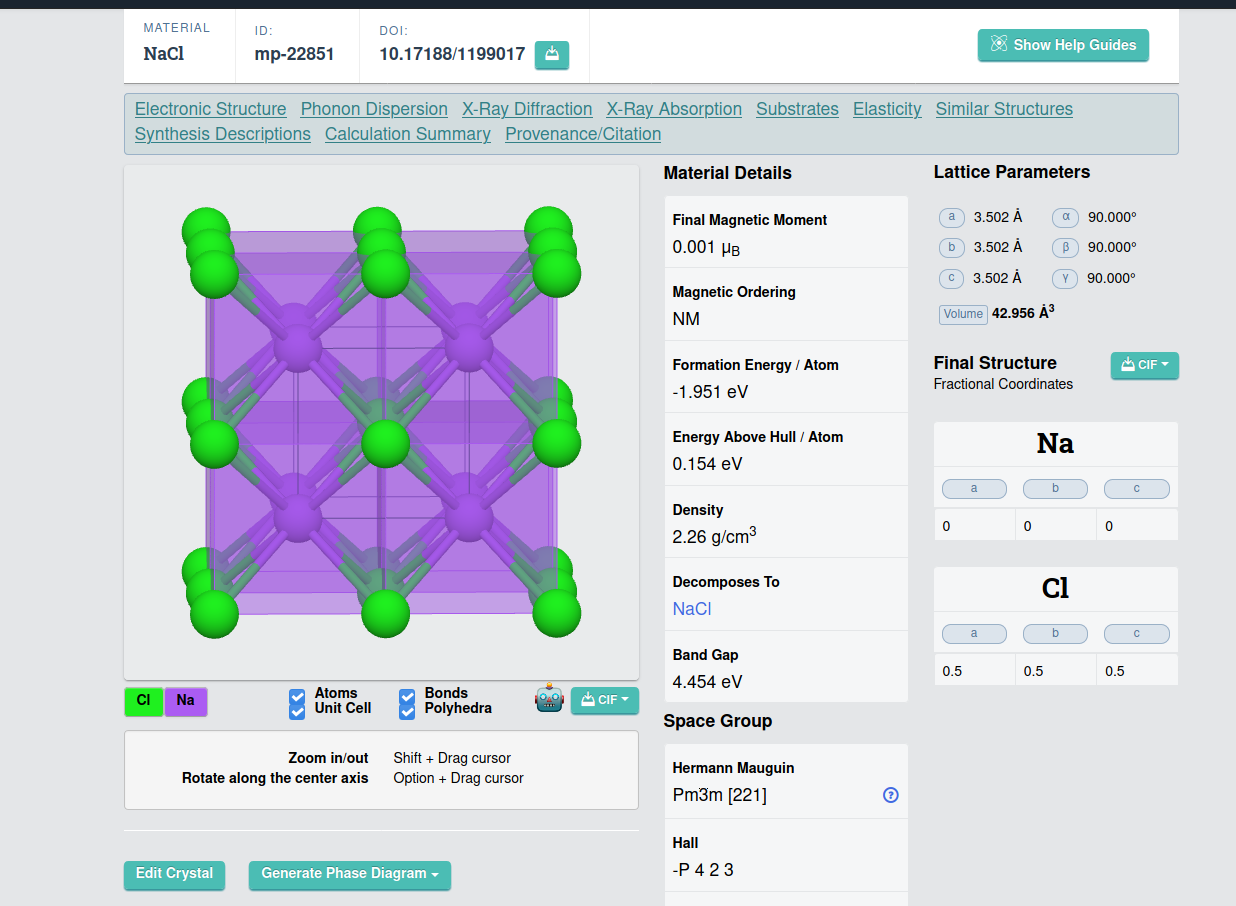Click the 'a' column badge under Na
This screenshot has height=906, width=1236.
(x=974, y=489)
